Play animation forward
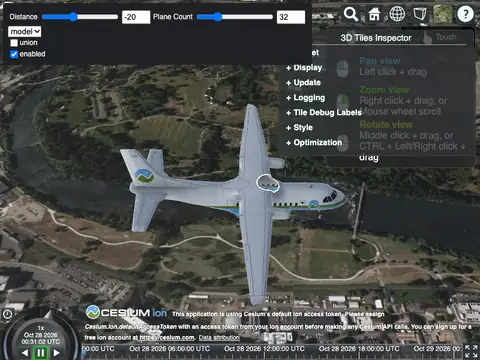Screen dimensions: 480x360 click(x=57, y=353)
